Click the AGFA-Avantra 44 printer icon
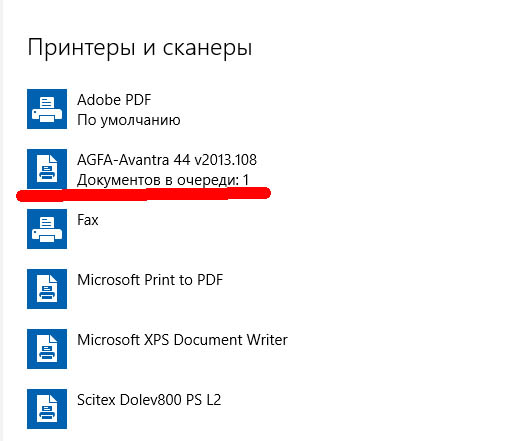The image size is (524, 441). [47, 169]
